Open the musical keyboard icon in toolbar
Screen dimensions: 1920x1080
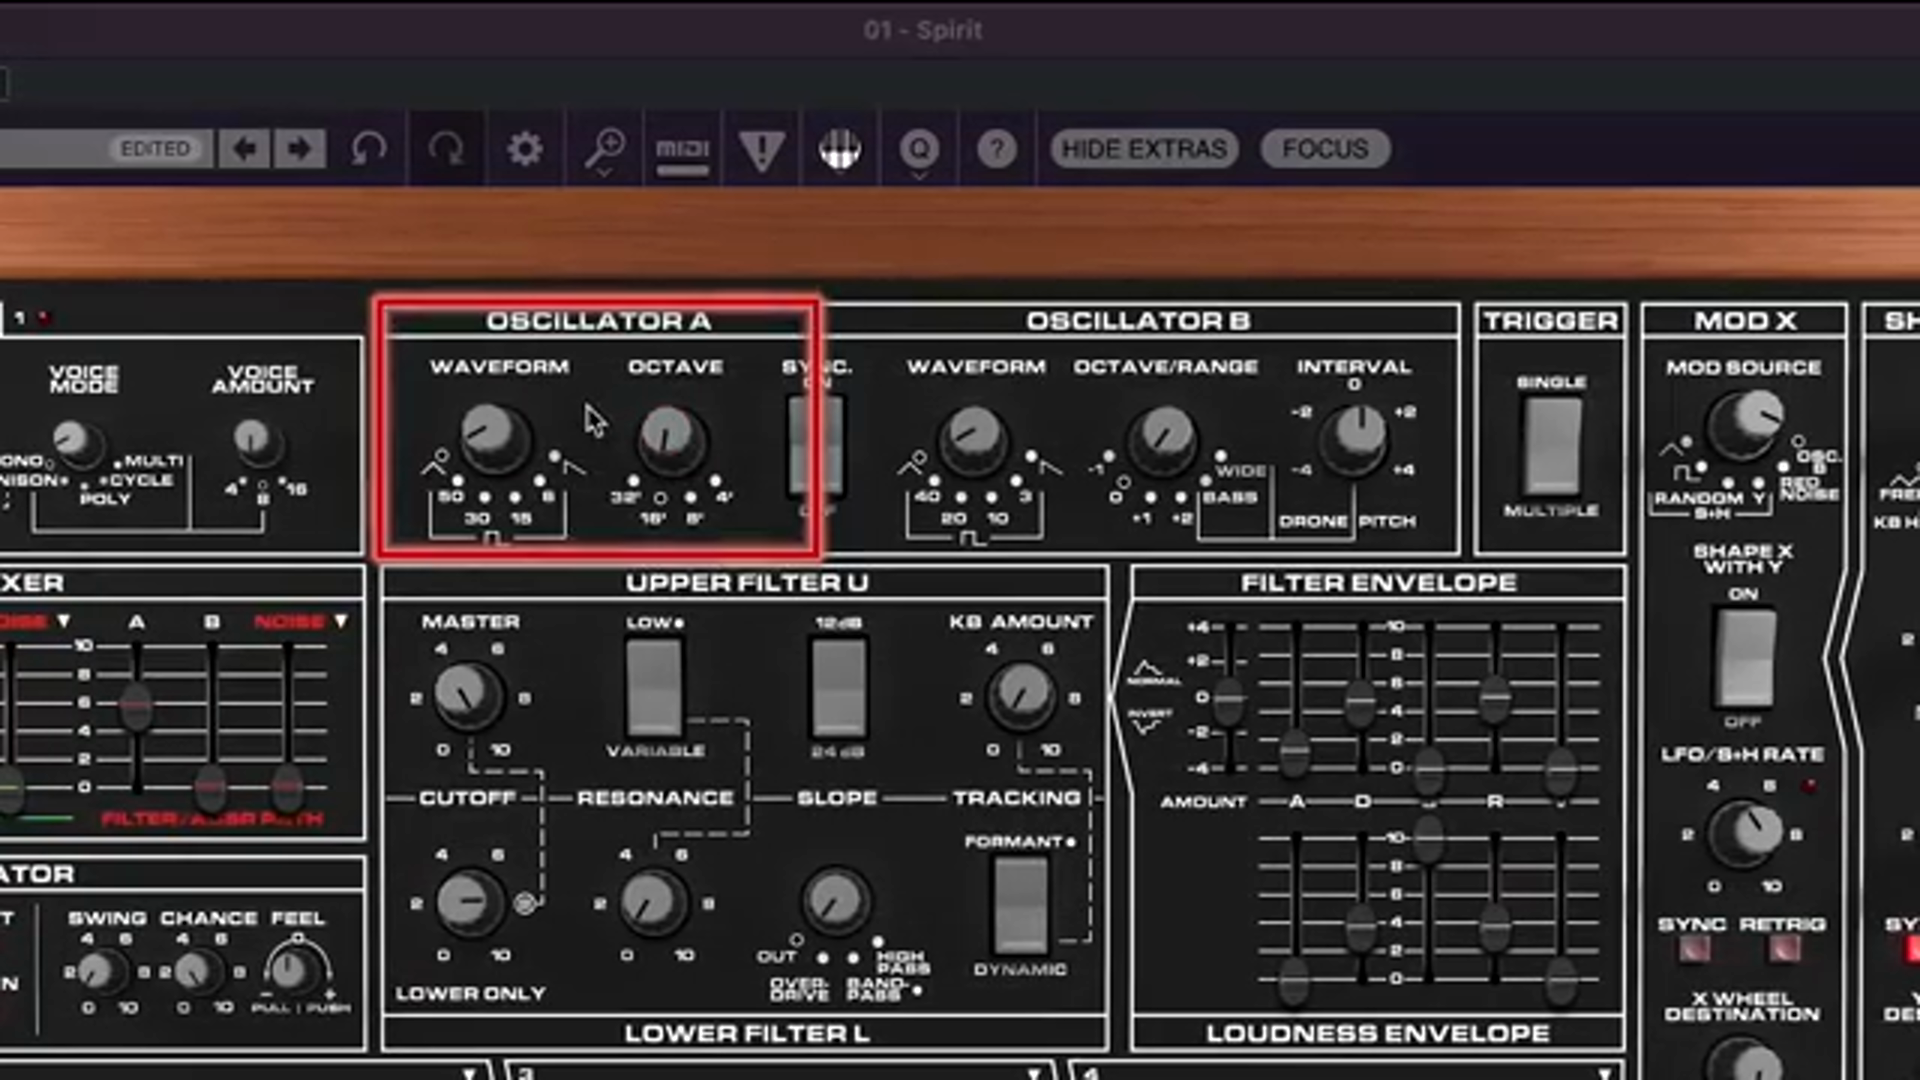click(841, 150)
